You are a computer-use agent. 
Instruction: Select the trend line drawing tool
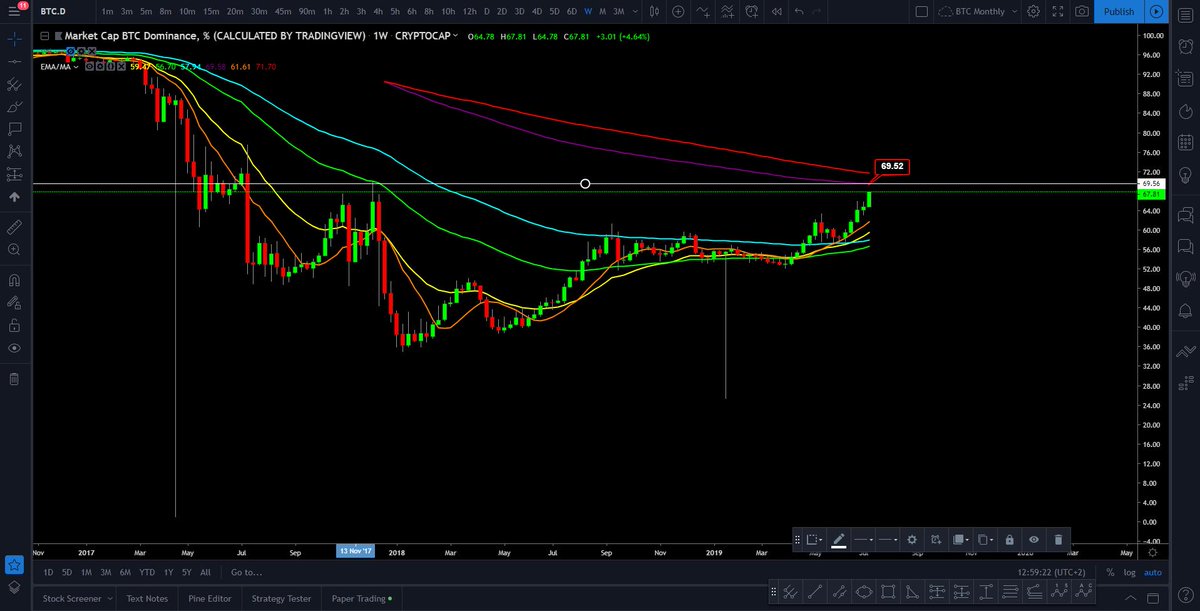point(14,62)
